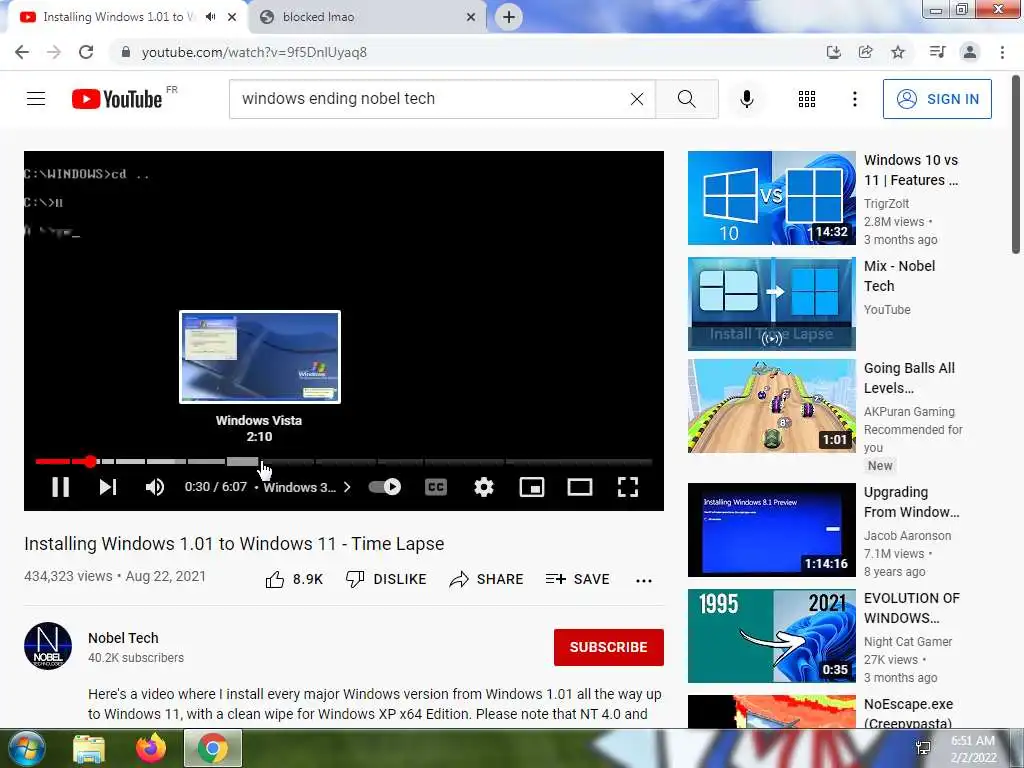Enable theater mode

580,487
